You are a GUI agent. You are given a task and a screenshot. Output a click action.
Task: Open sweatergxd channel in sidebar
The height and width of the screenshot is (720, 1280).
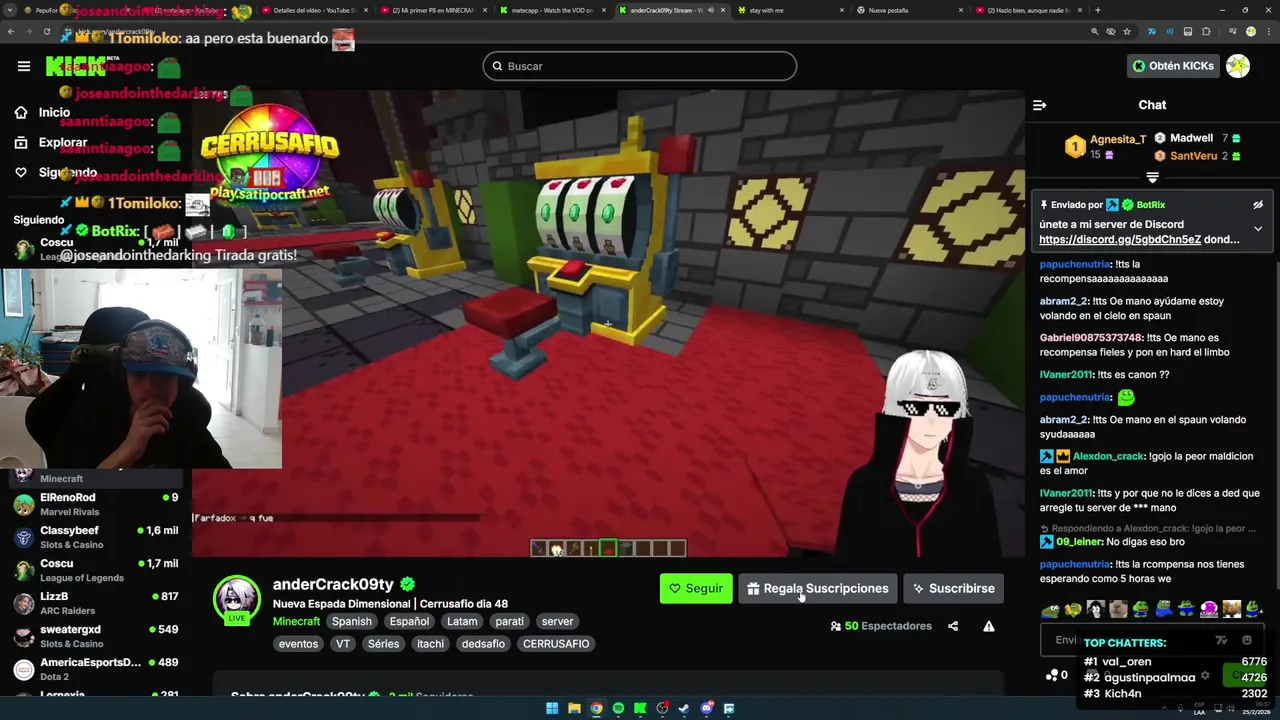coord(96,636)
